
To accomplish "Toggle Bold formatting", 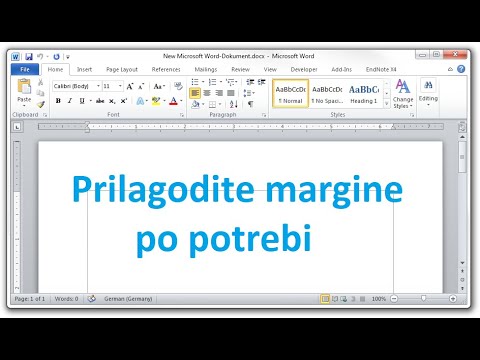I will (x=58, y=101).
